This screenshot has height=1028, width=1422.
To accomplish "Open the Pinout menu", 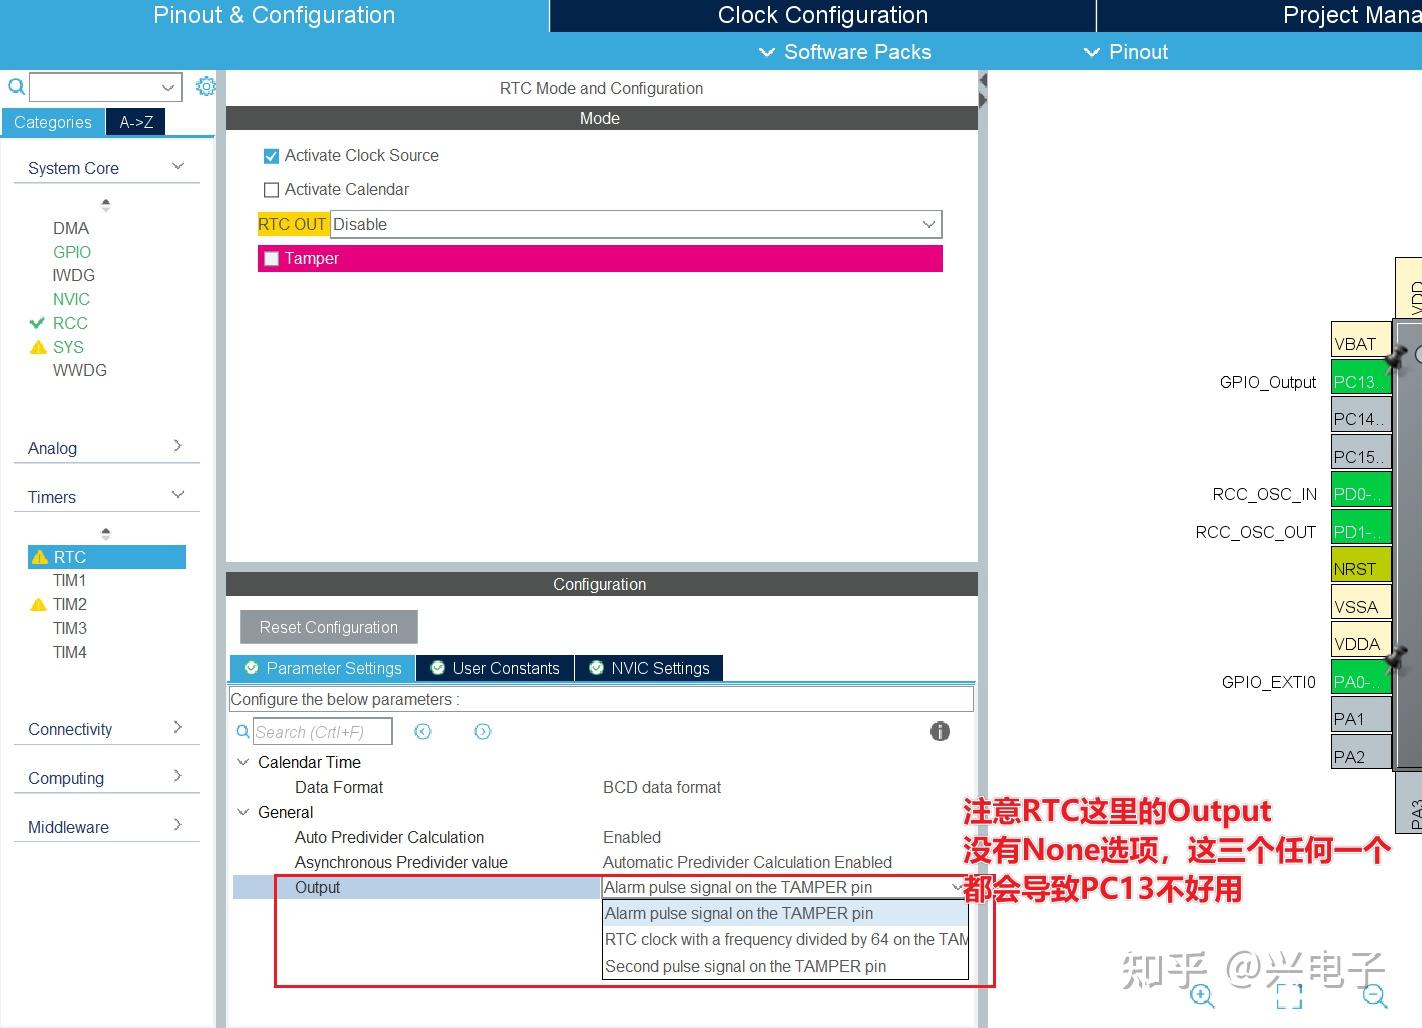I will tap(1126, 52).
